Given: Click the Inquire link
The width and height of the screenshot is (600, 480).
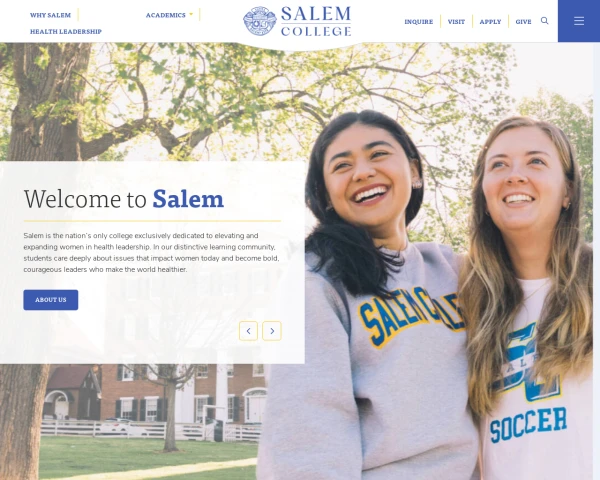Looking at the screenshot, I should [x=419, y=22].
